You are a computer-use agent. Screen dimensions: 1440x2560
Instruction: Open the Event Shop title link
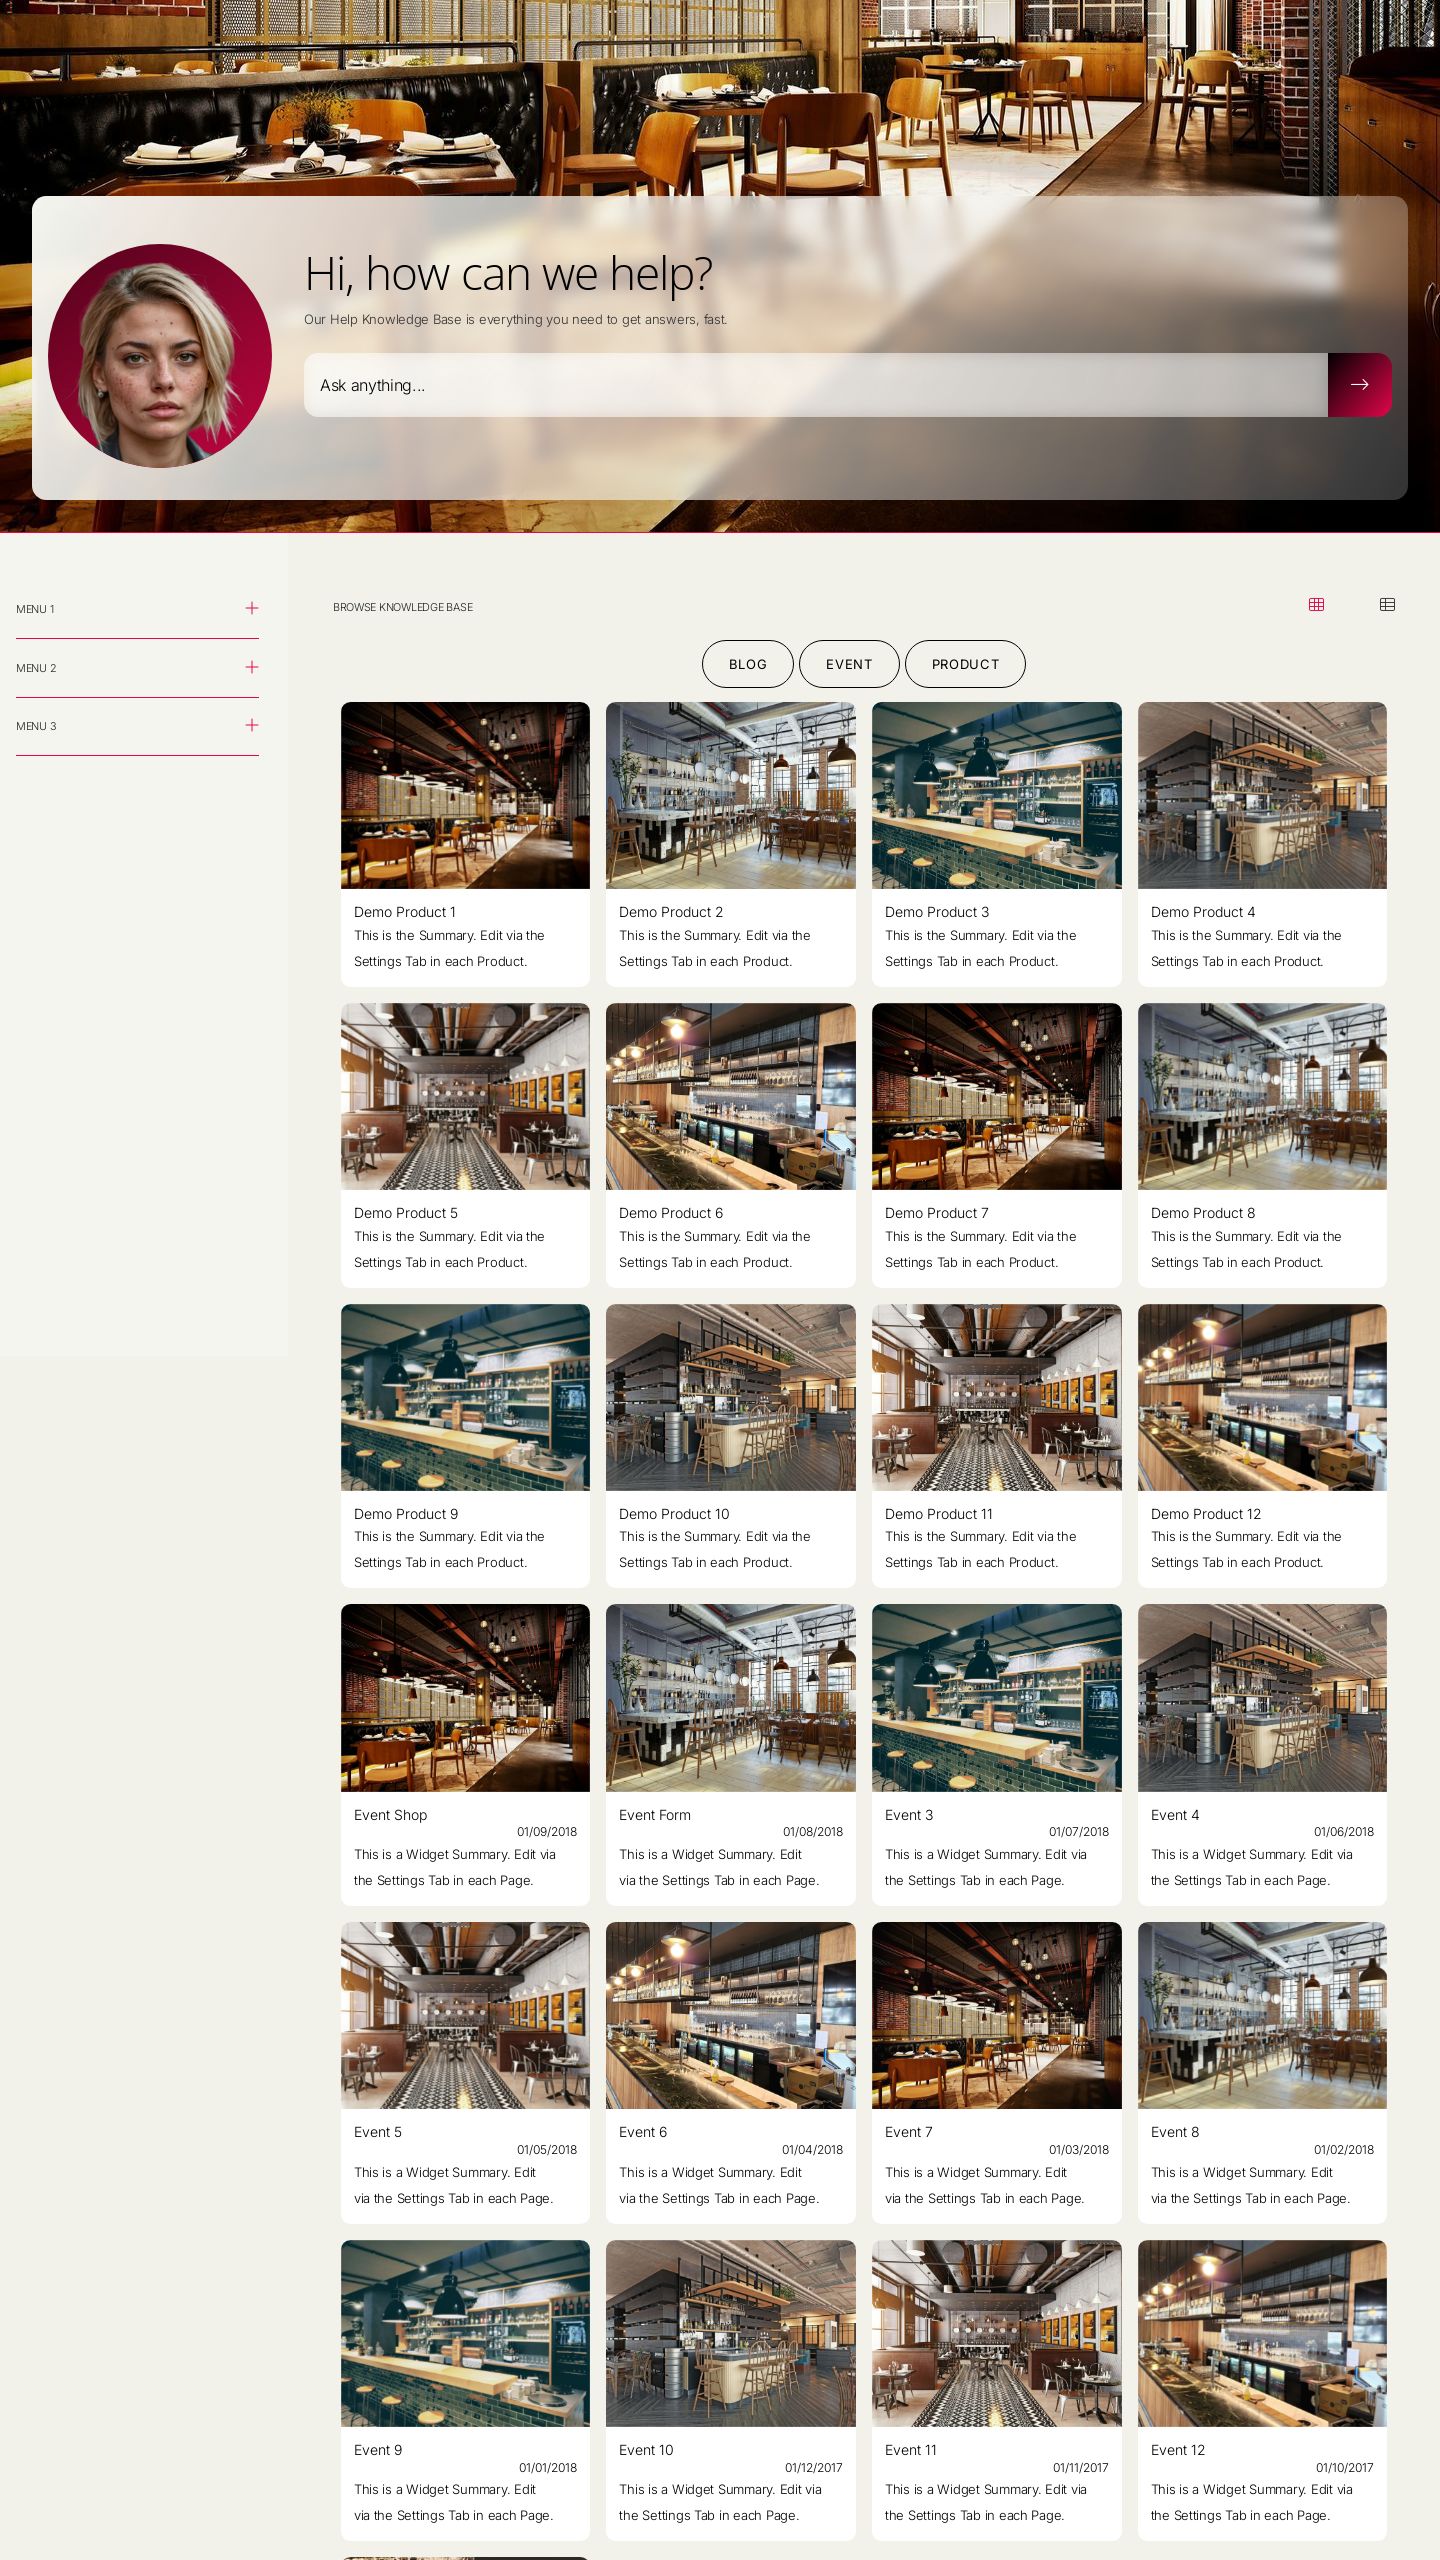click(x=390, y=1815)
